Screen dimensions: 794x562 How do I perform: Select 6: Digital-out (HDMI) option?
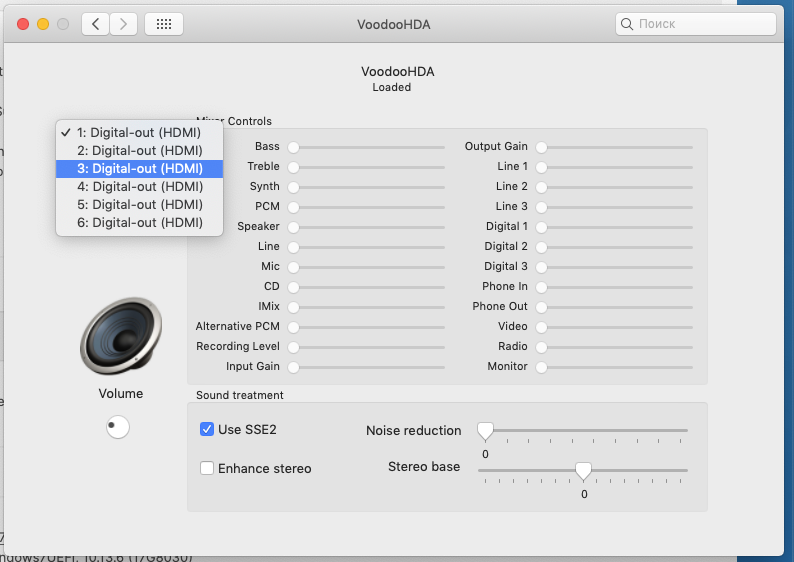click(139, 223)
